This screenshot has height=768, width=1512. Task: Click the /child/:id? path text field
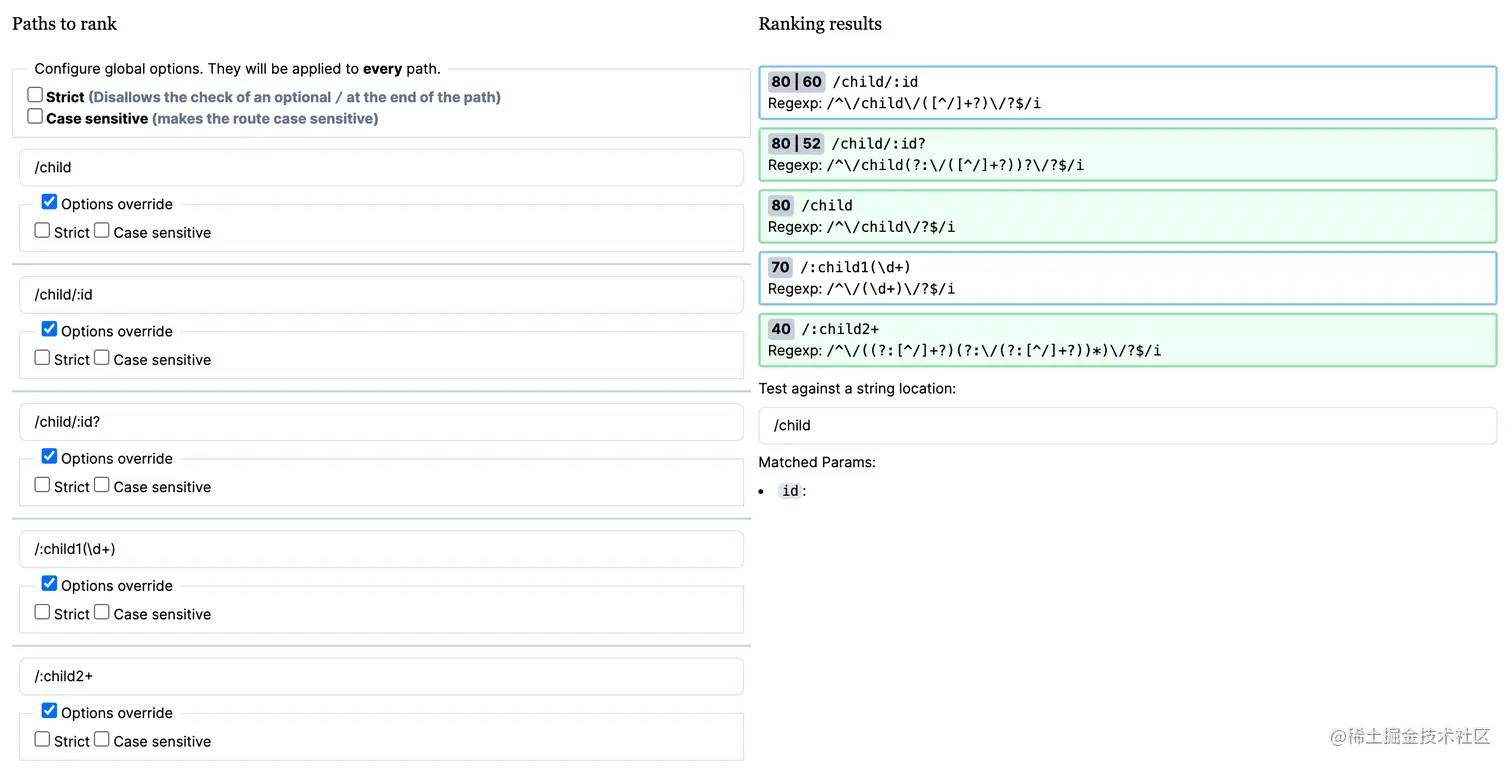pyautogui.click(x=381, y=422)
